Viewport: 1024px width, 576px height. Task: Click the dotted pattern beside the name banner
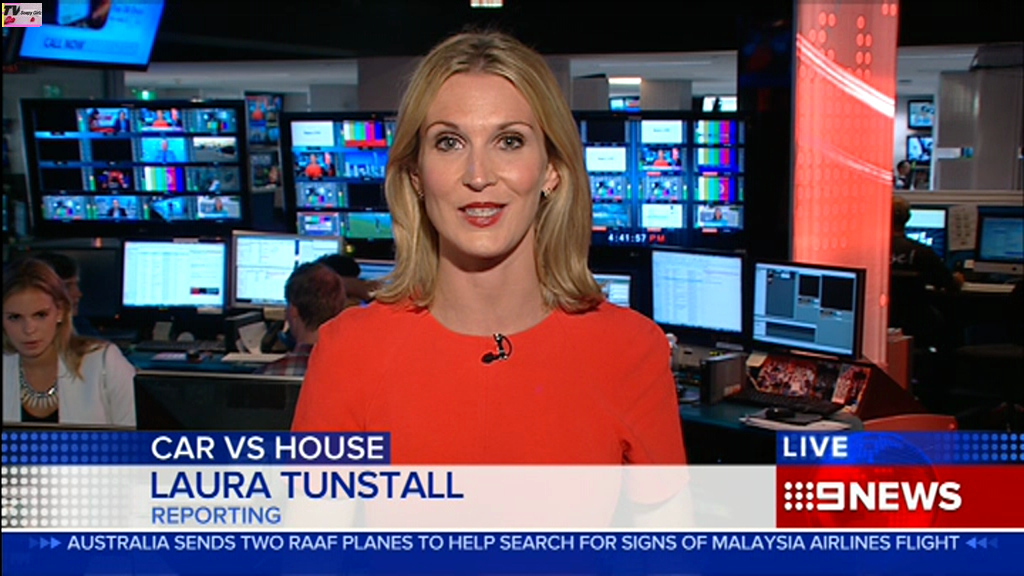pos(70,481)
